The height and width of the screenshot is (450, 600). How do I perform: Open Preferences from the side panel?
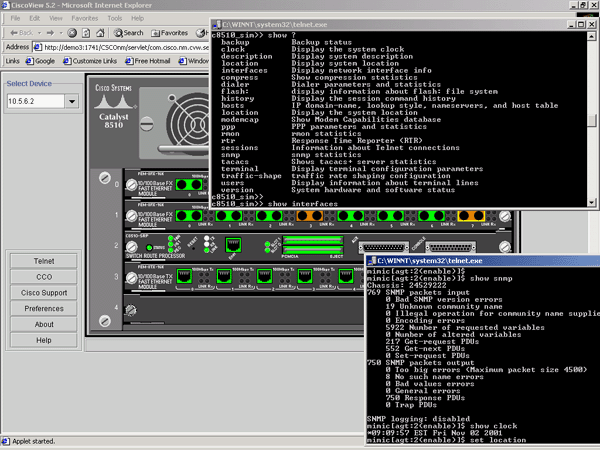coord(44,308)
